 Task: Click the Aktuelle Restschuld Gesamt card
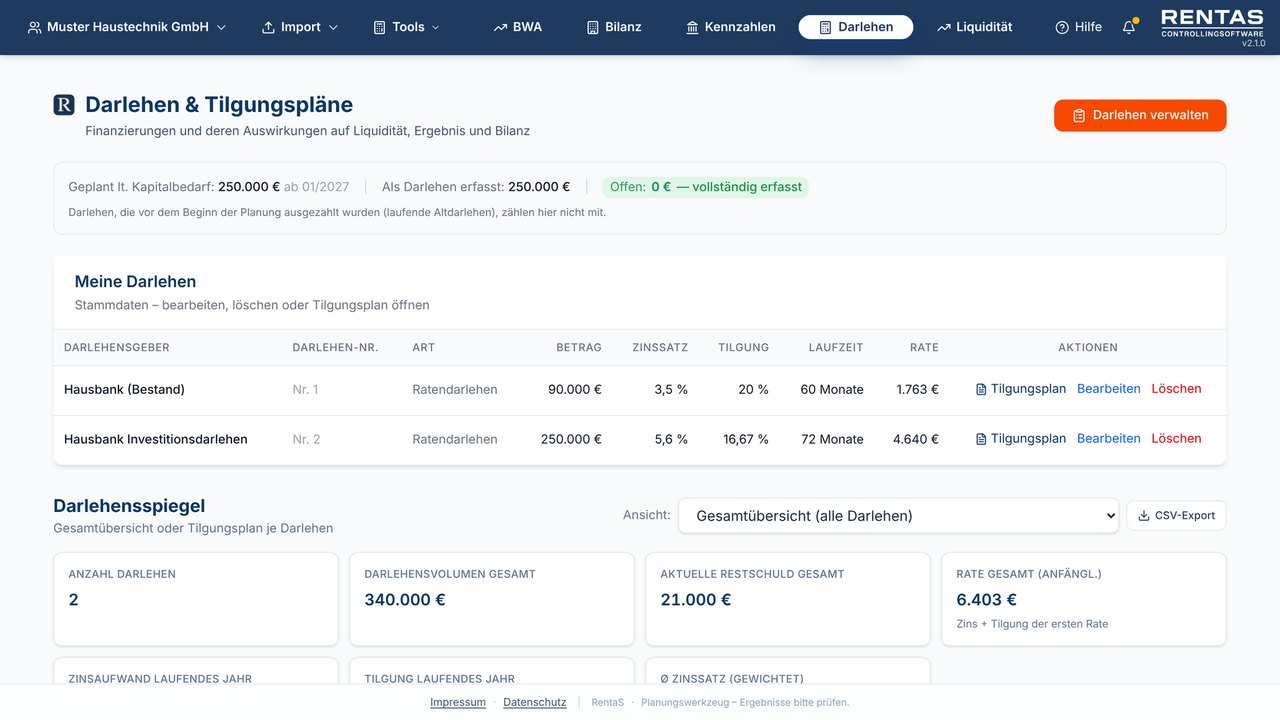click(788, 599)
